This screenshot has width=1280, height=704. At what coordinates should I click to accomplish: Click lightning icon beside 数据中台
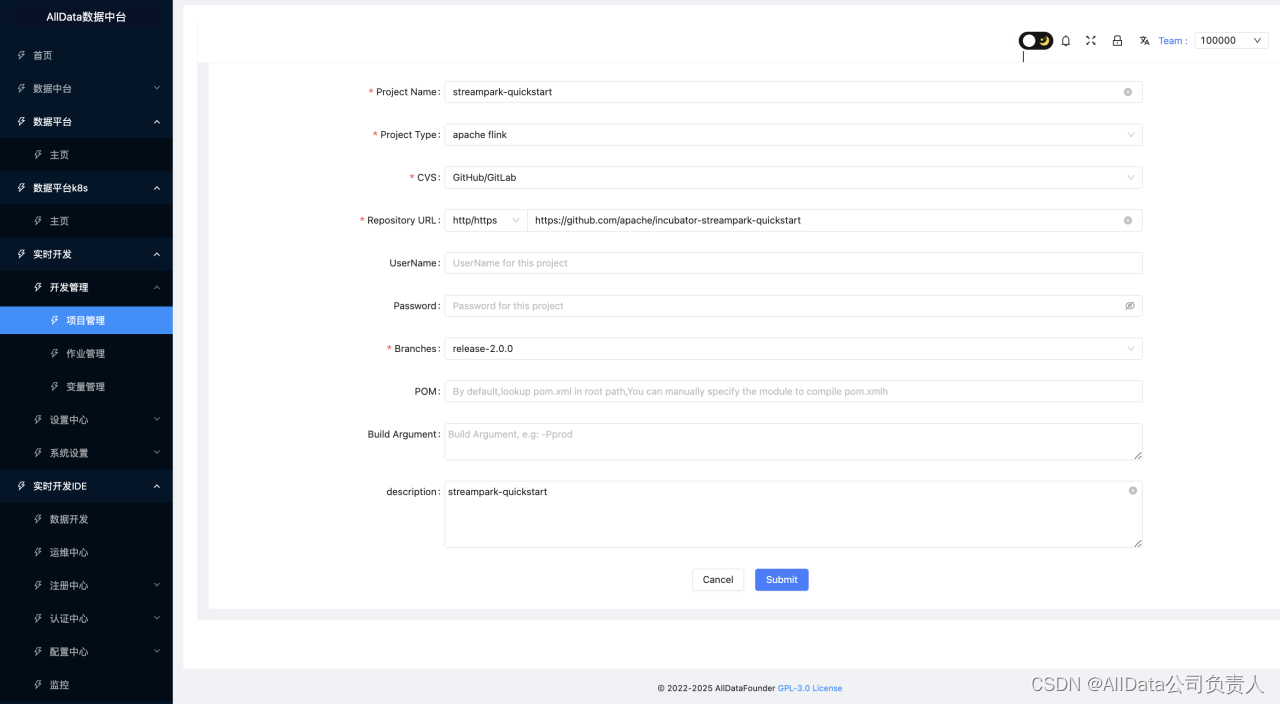(x=22, y=89)
